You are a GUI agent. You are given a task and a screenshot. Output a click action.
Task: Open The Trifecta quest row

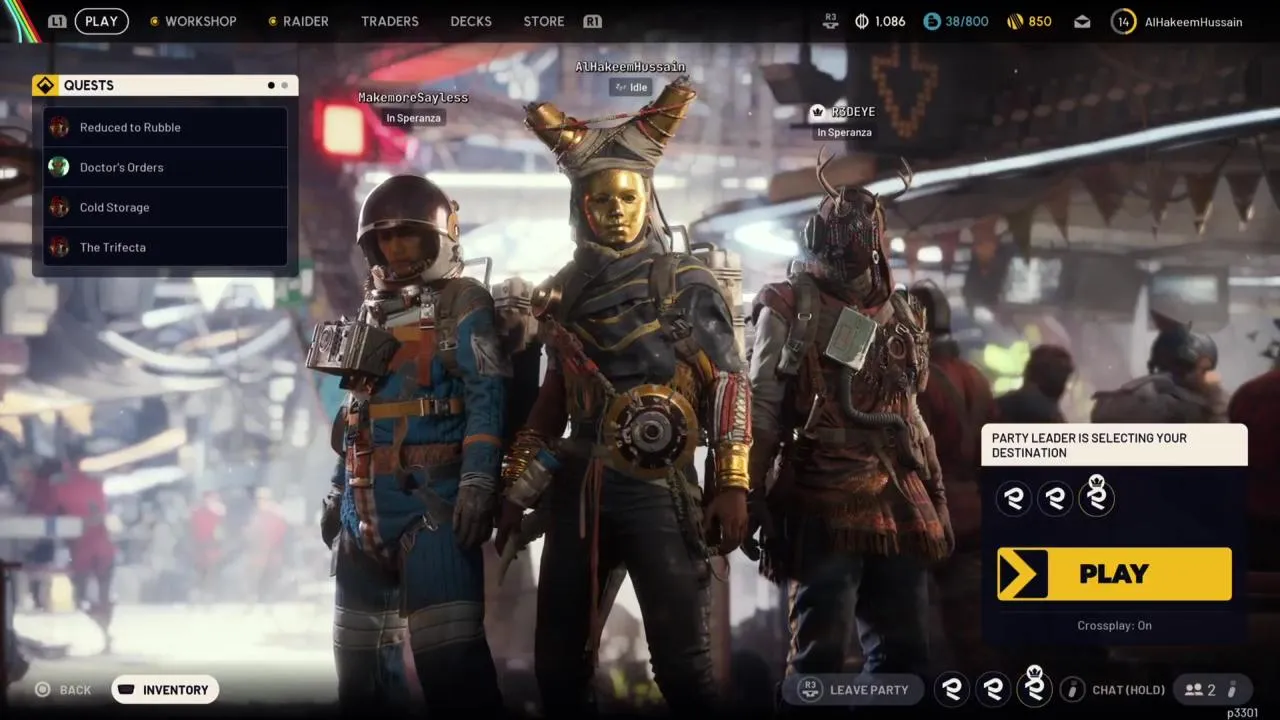[x=165, y=247]
